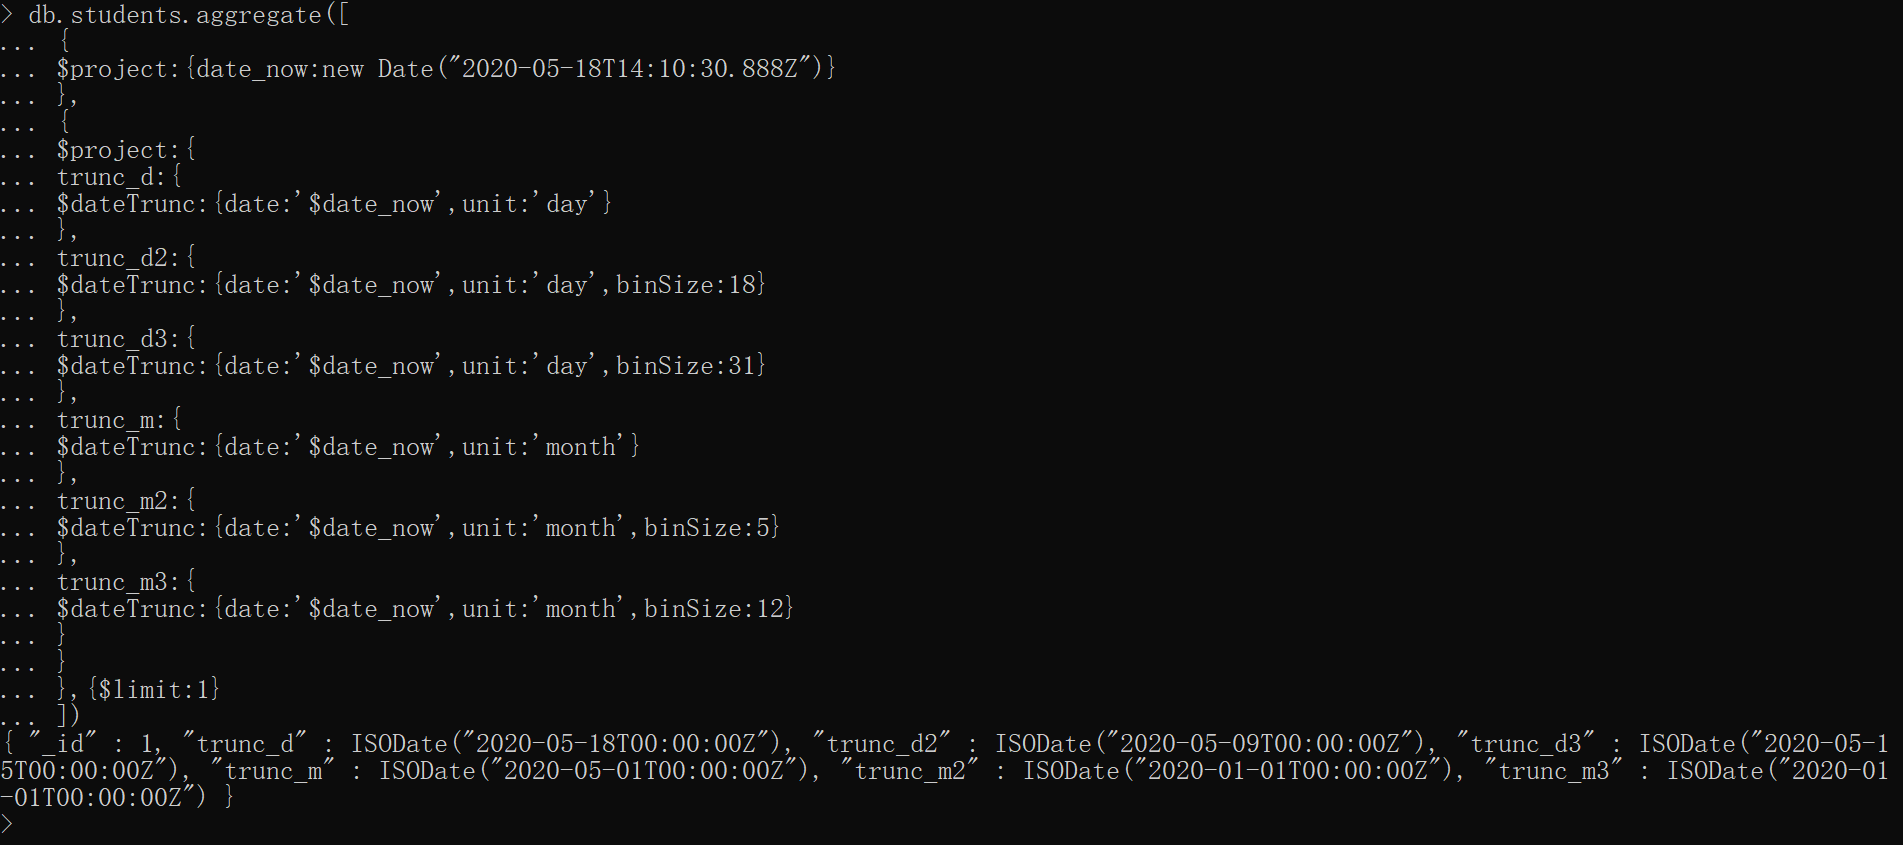Click the binSize:18 parameter
Image resolution: width=1903 pixels, height=845 pixels.
[x=686, y=285]
